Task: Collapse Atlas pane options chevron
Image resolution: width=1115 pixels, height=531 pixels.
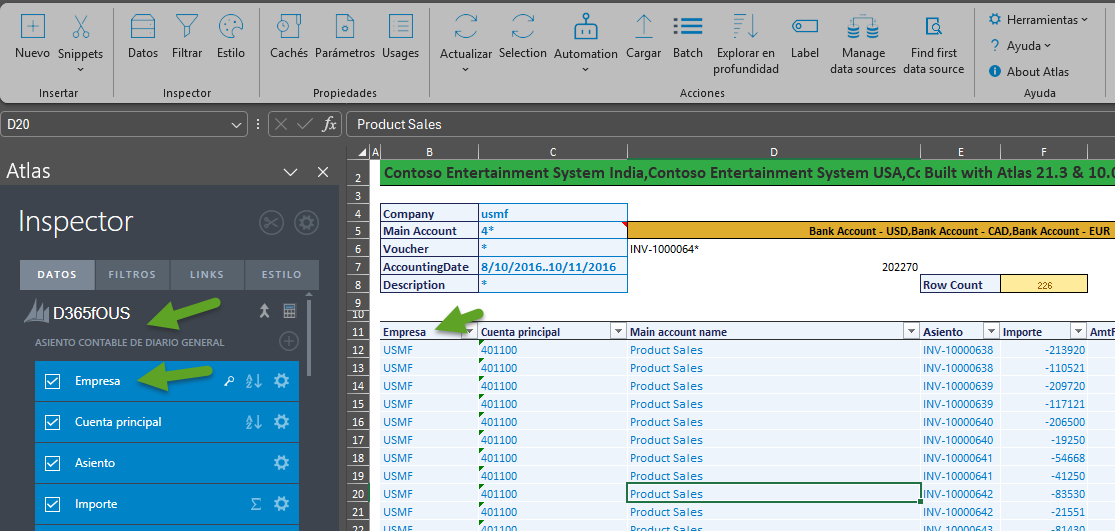Action: [290, 172]
